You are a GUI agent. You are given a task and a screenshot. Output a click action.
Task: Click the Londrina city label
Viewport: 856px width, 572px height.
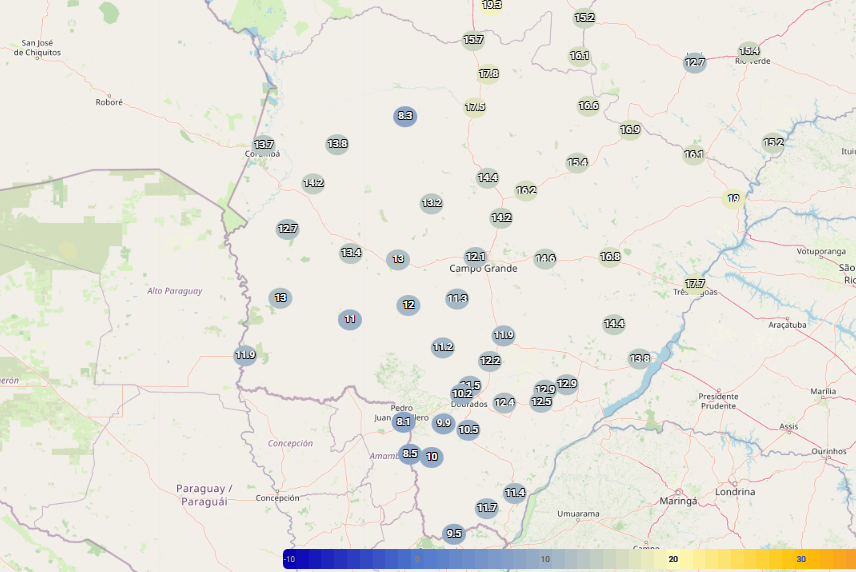735,492
